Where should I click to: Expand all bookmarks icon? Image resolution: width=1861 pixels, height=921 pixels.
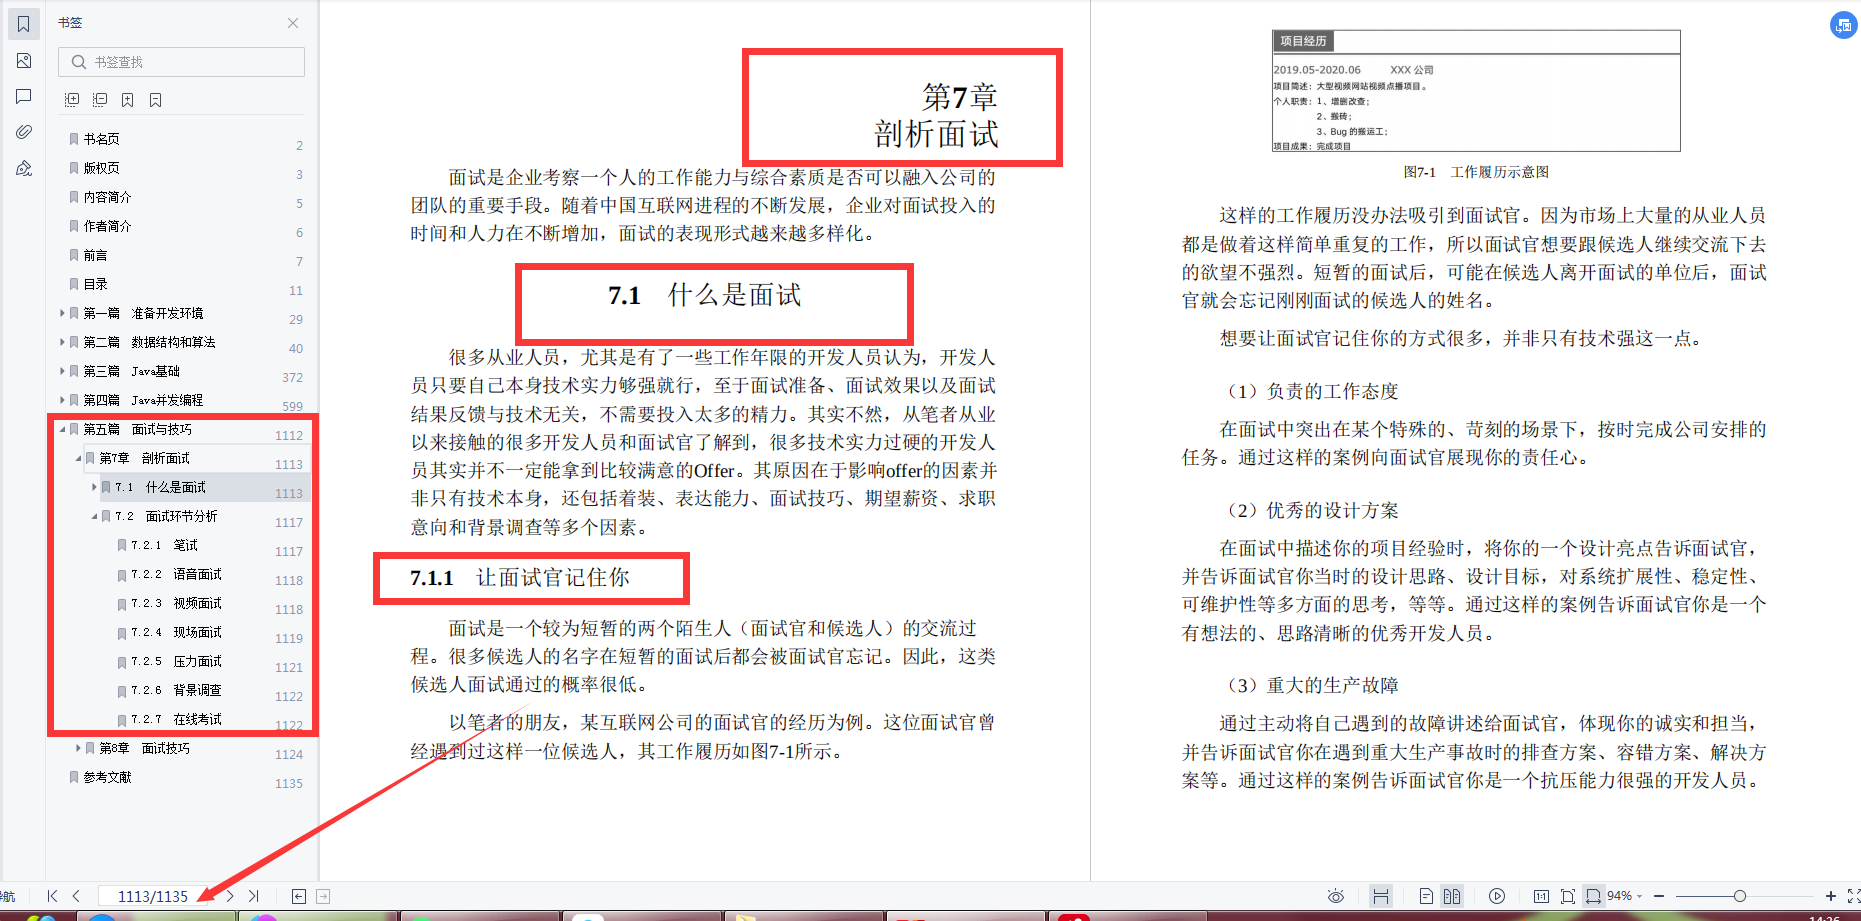click(72, 100)
